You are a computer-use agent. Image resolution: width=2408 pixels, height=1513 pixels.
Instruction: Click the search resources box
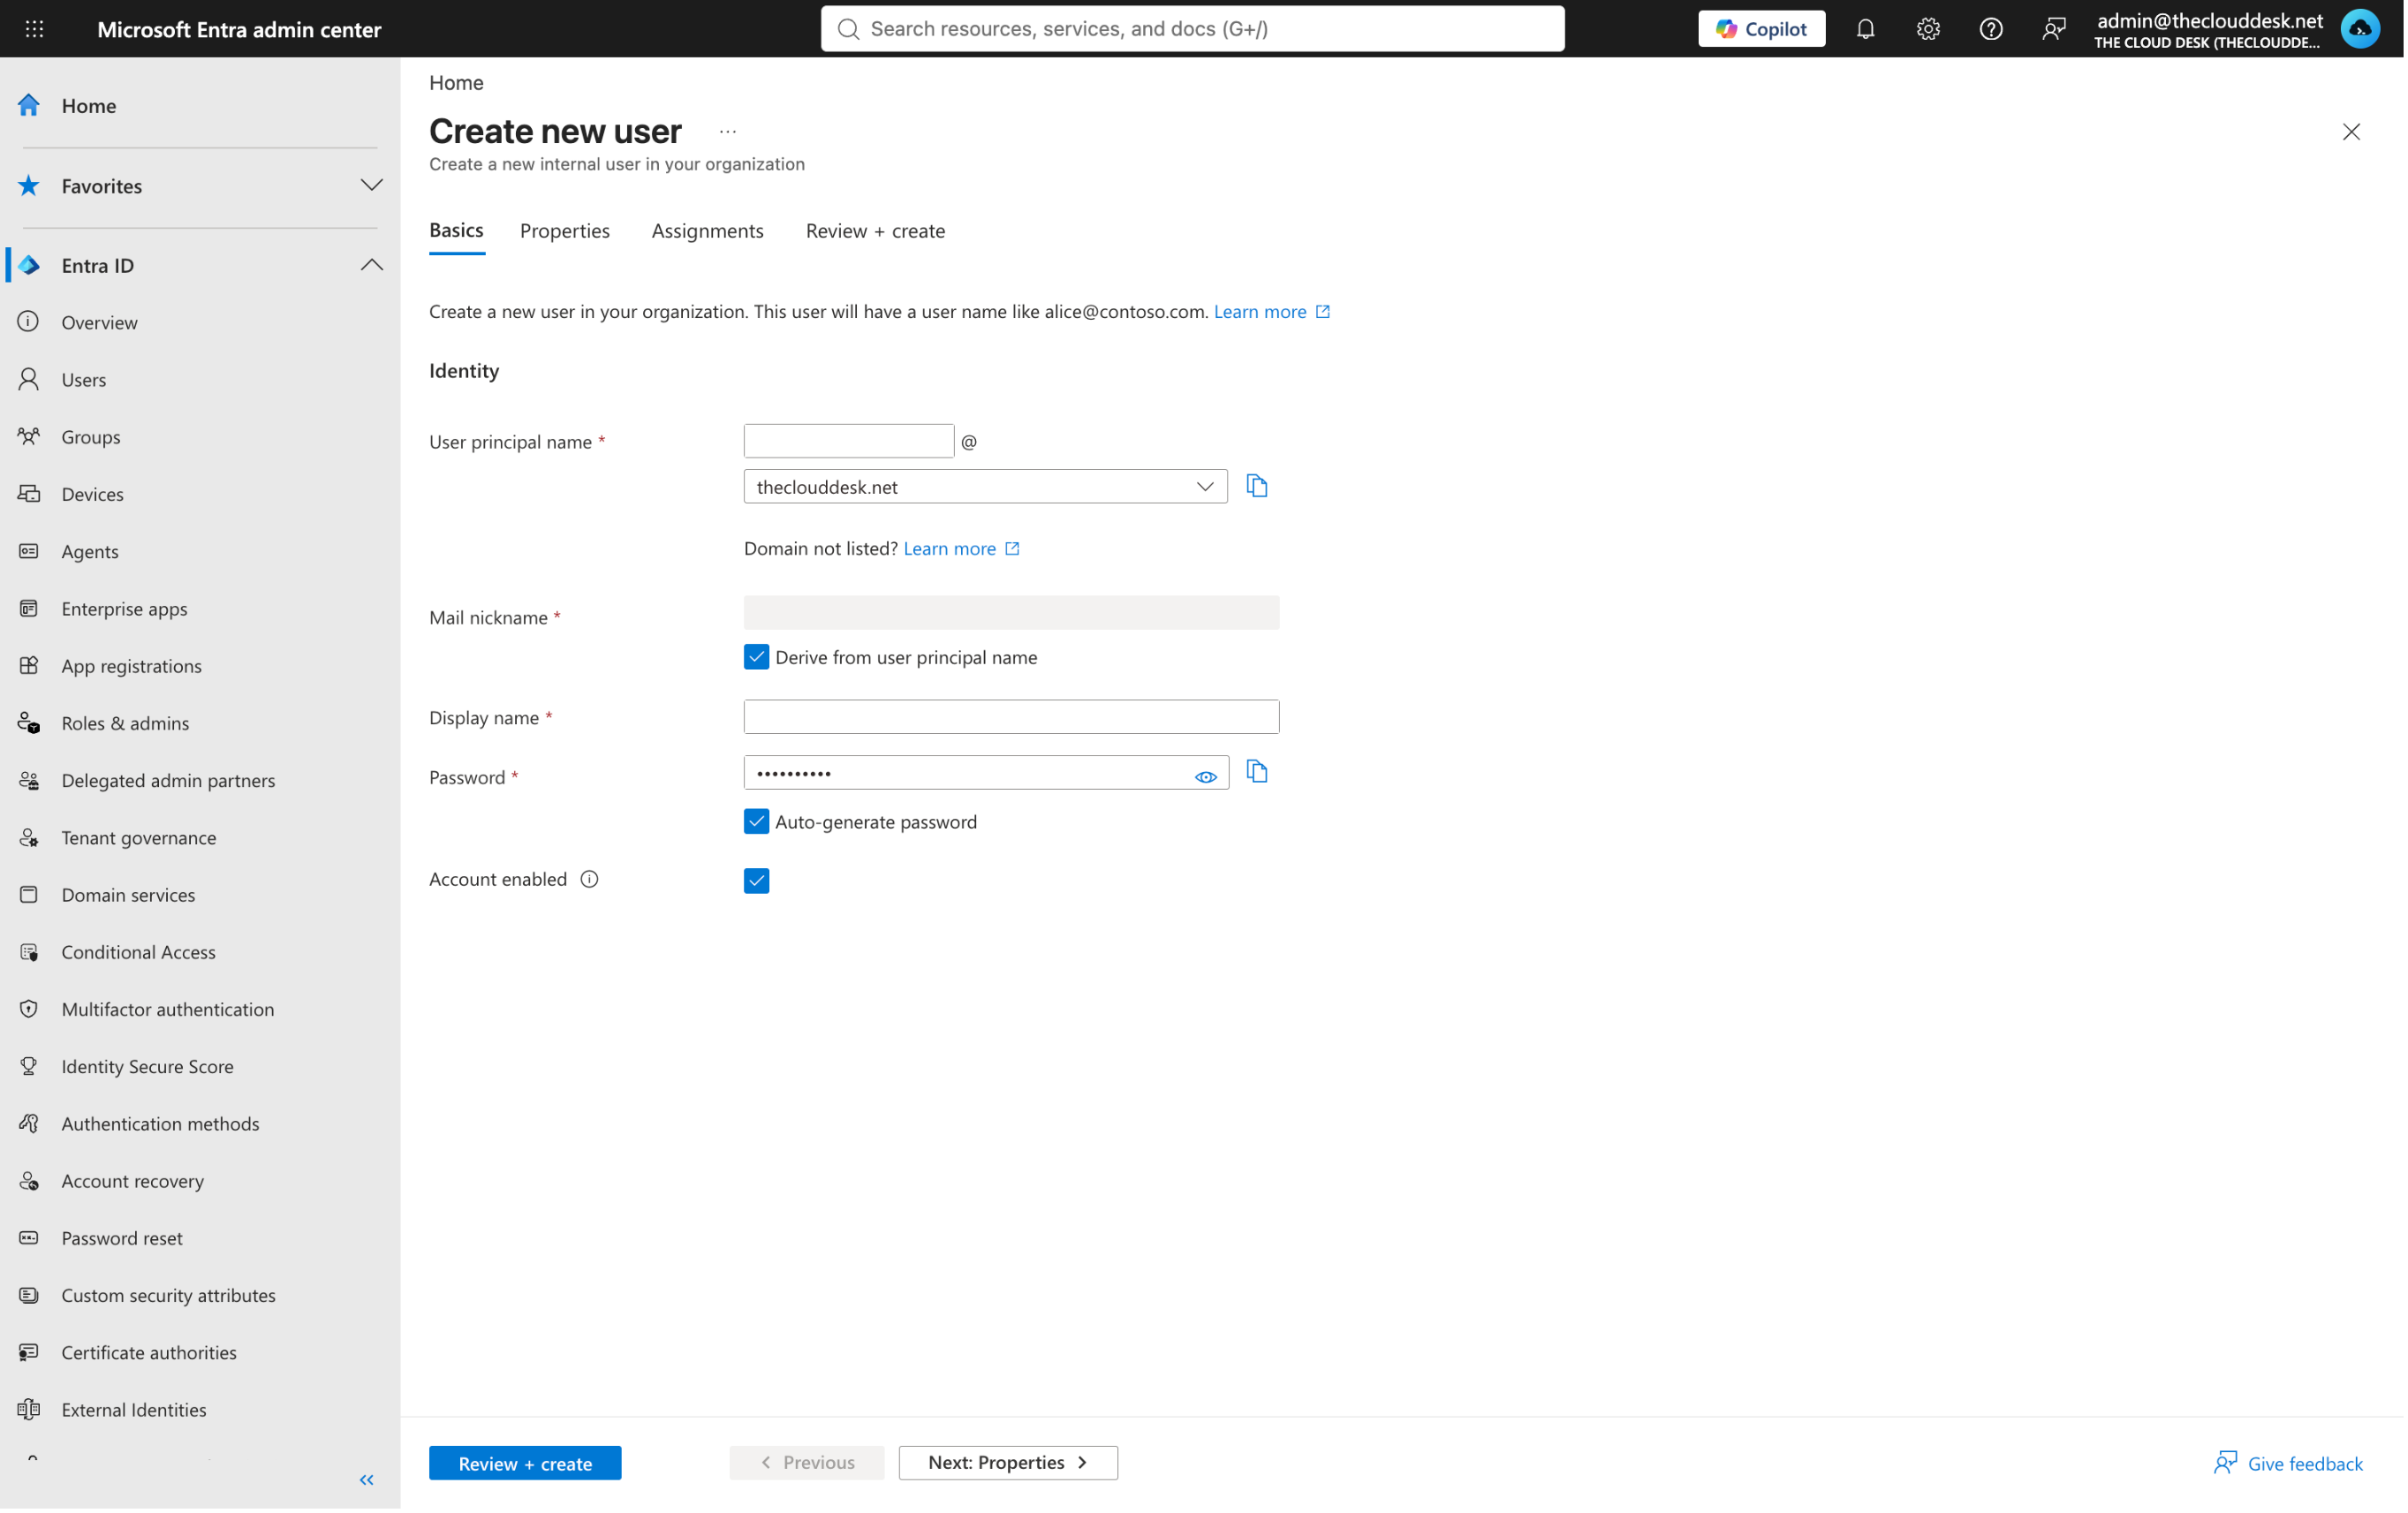coord(1192,29)
